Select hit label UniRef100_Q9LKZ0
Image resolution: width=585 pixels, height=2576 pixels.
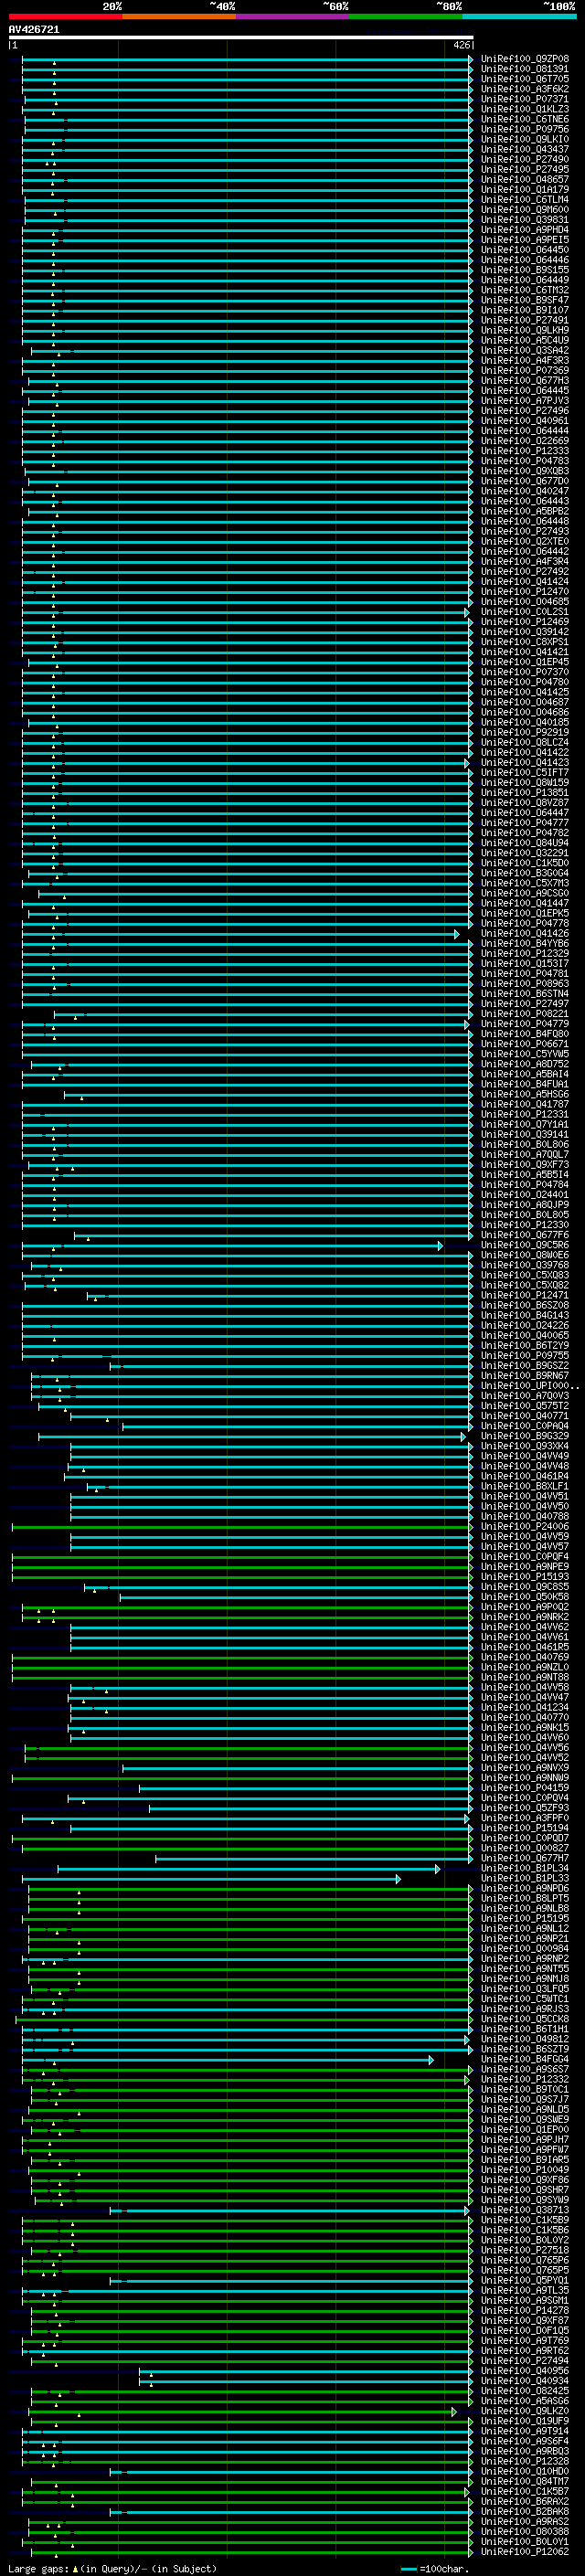point(524,2411)
